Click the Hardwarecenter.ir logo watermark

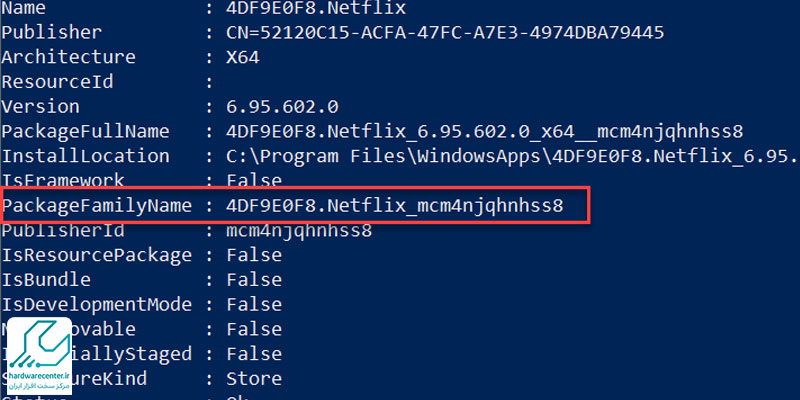[x=39, y=356]
